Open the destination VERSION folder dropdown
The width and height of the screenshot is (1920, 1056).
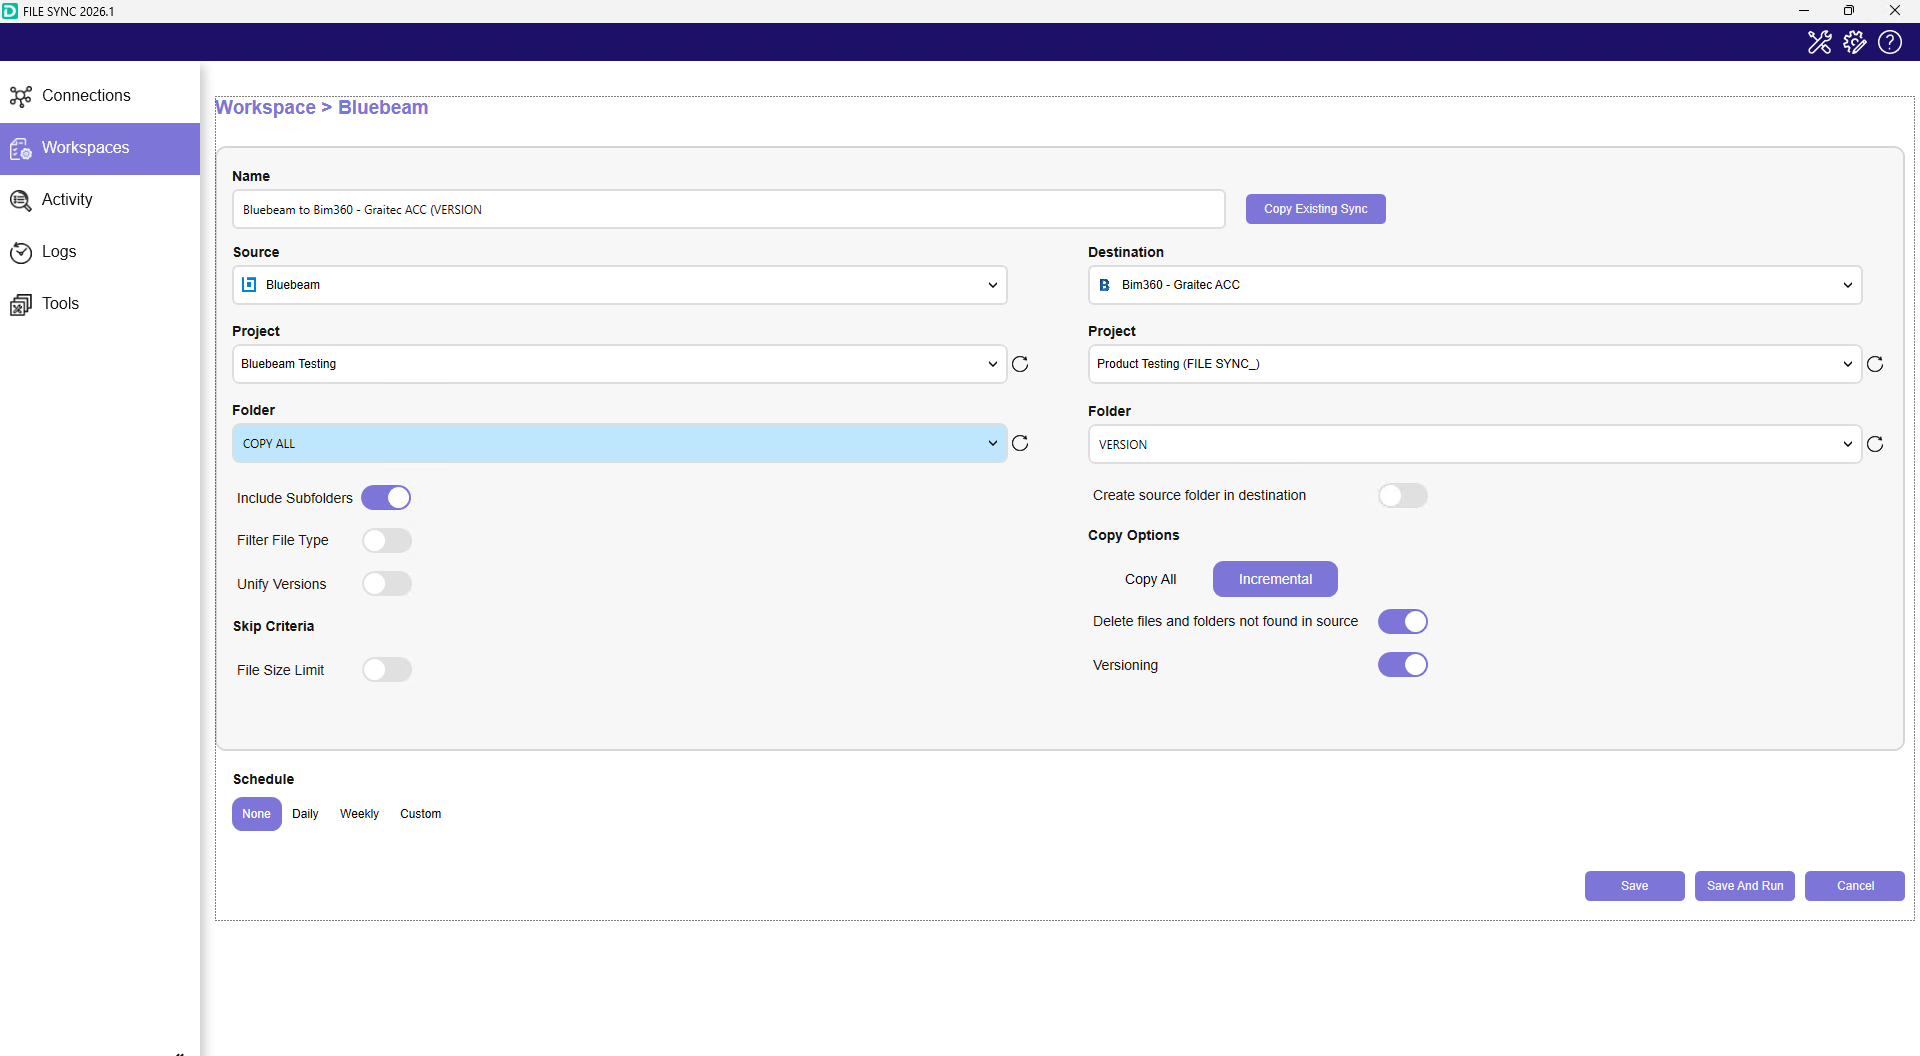[1474, 444]
